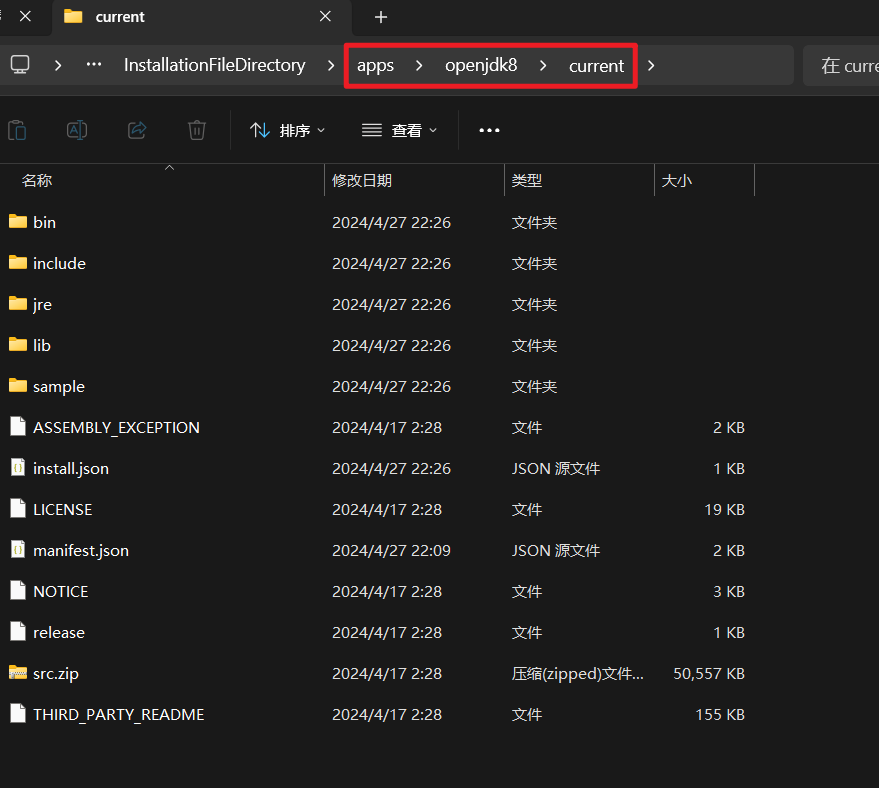The width and height of the screenshot is (879, 788).
Task: Select the ASSEMBLY_EXCEPTION file icon
Action: [x=18, y=427]
